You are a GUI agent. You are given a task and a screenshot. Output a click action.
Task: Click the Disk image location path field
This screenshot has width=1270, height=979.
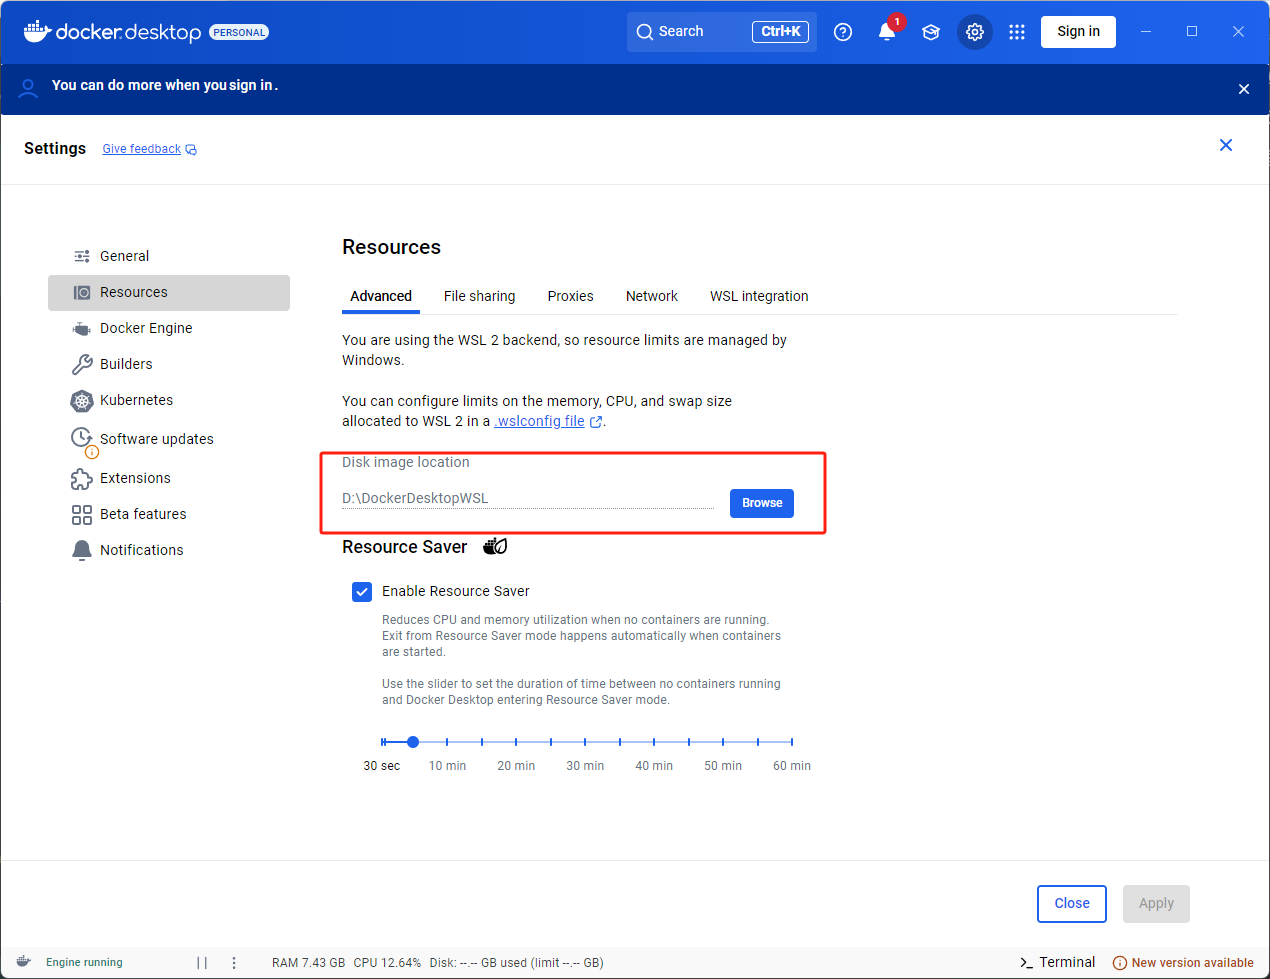(528, 498)
